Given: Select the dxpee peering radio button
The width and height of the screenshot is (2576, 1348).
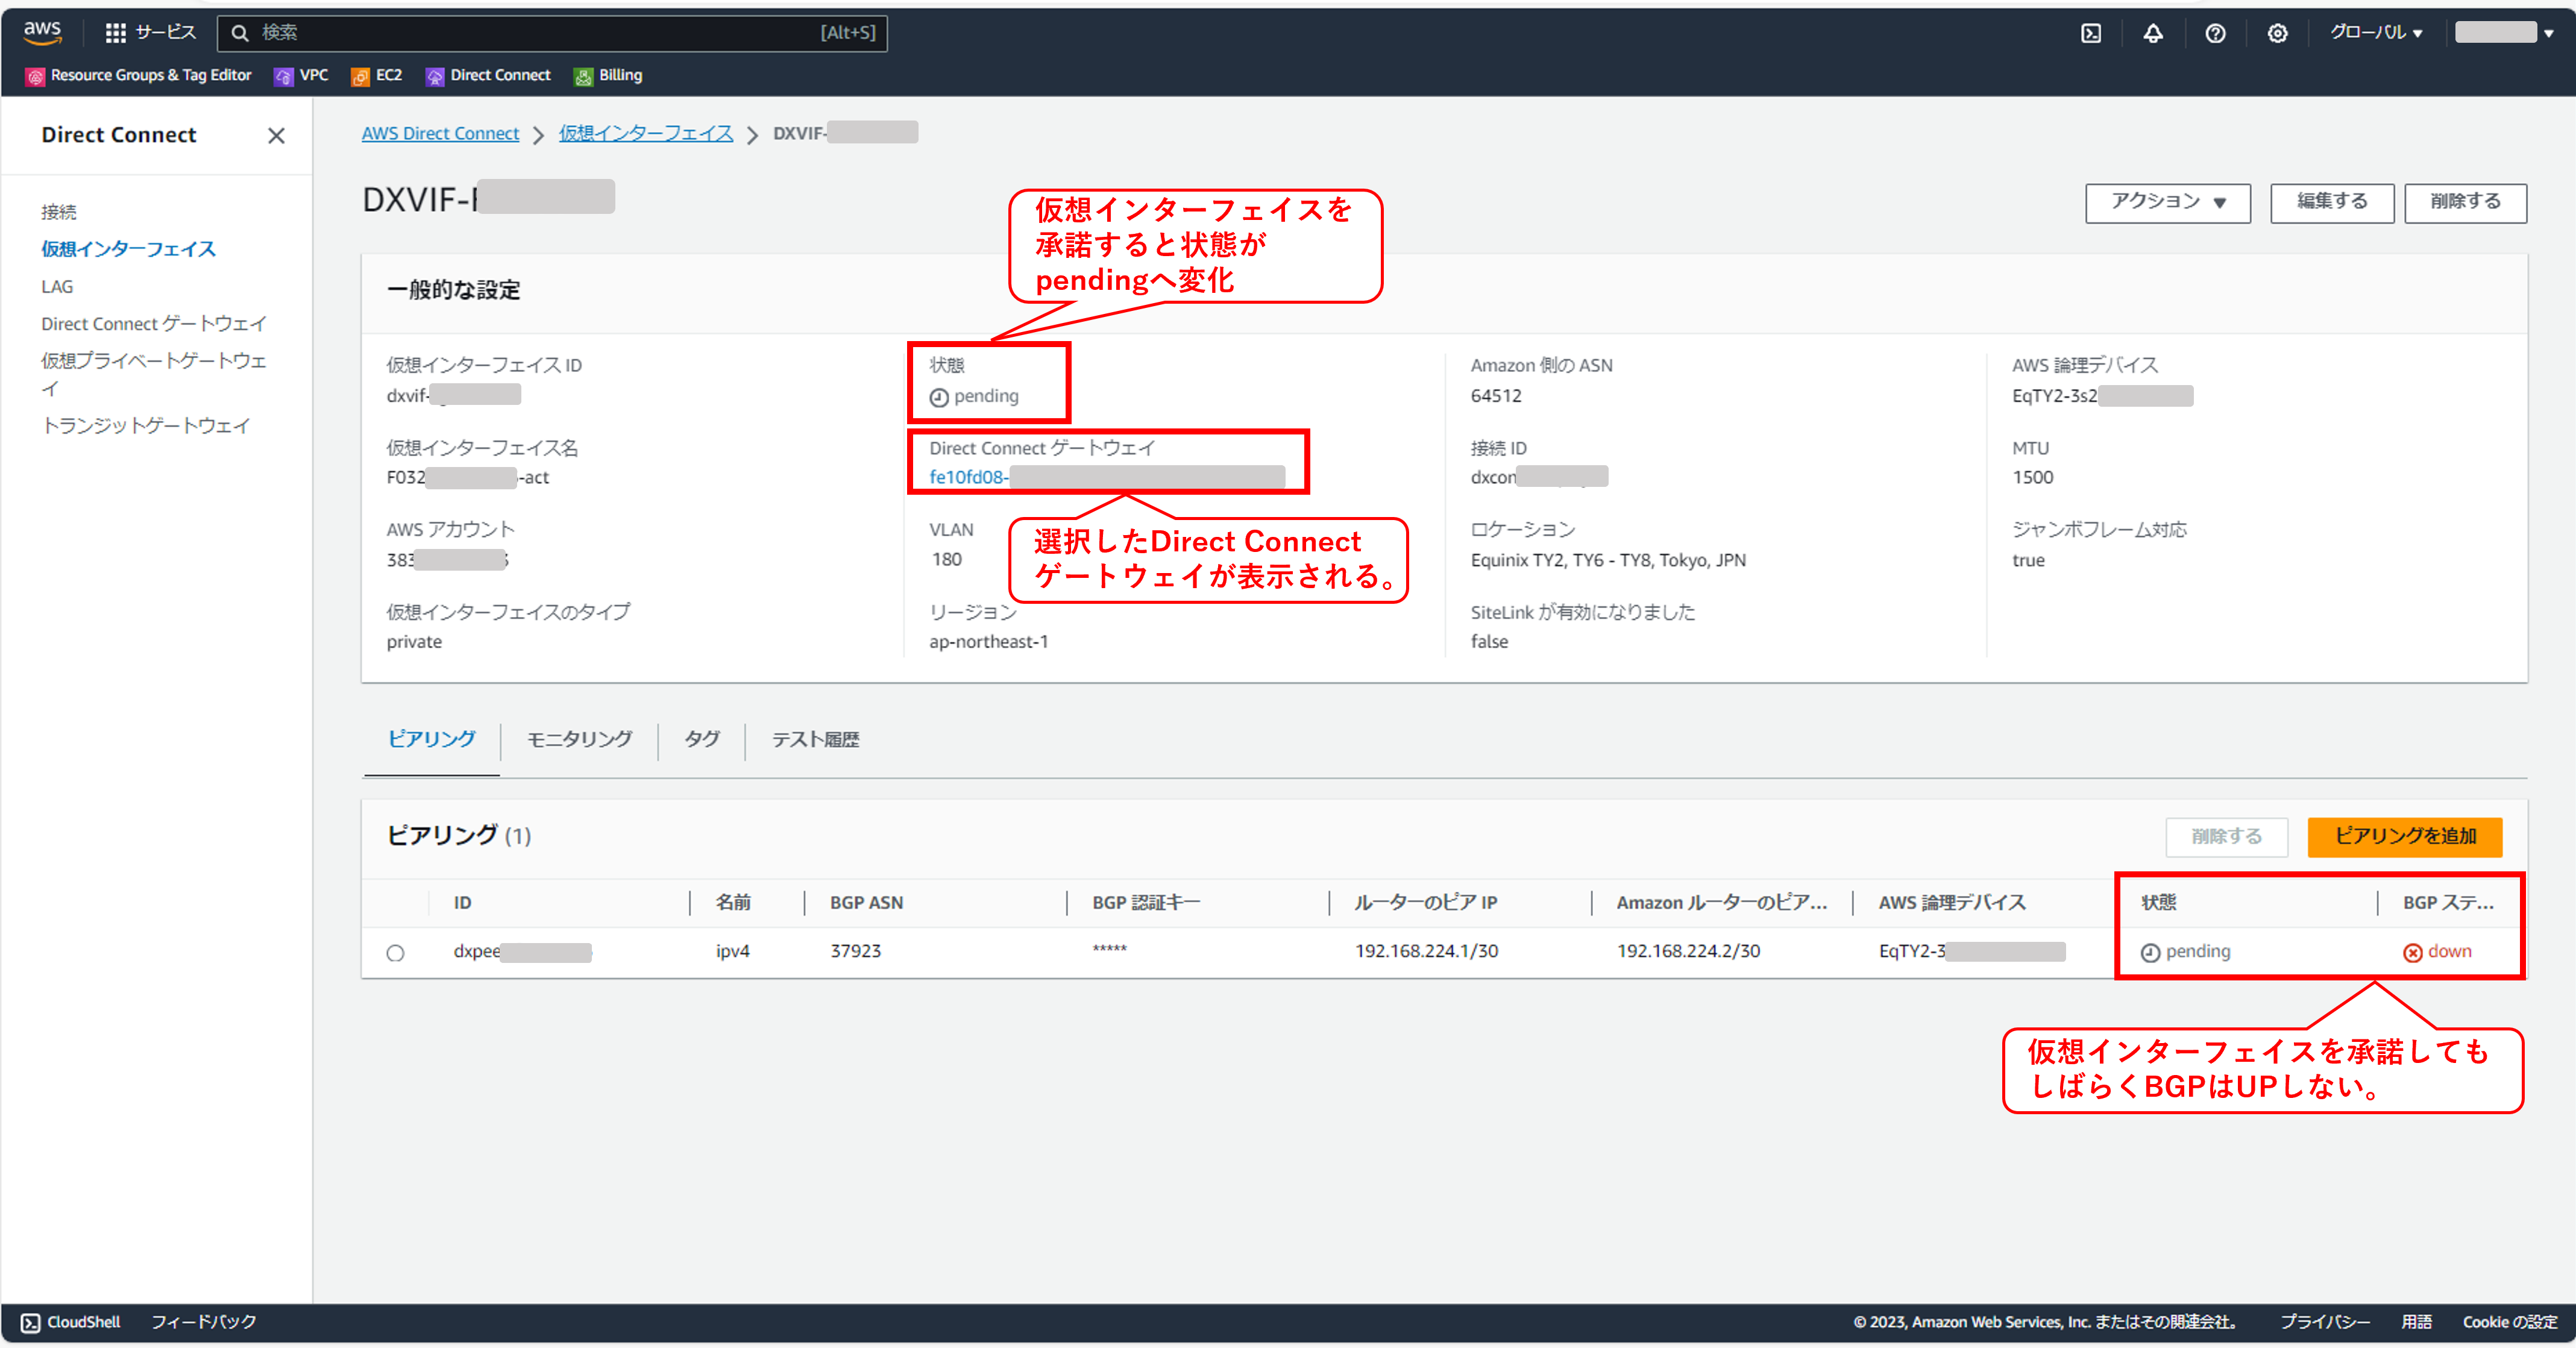Looking at the screenshot, I should [395, 952].
